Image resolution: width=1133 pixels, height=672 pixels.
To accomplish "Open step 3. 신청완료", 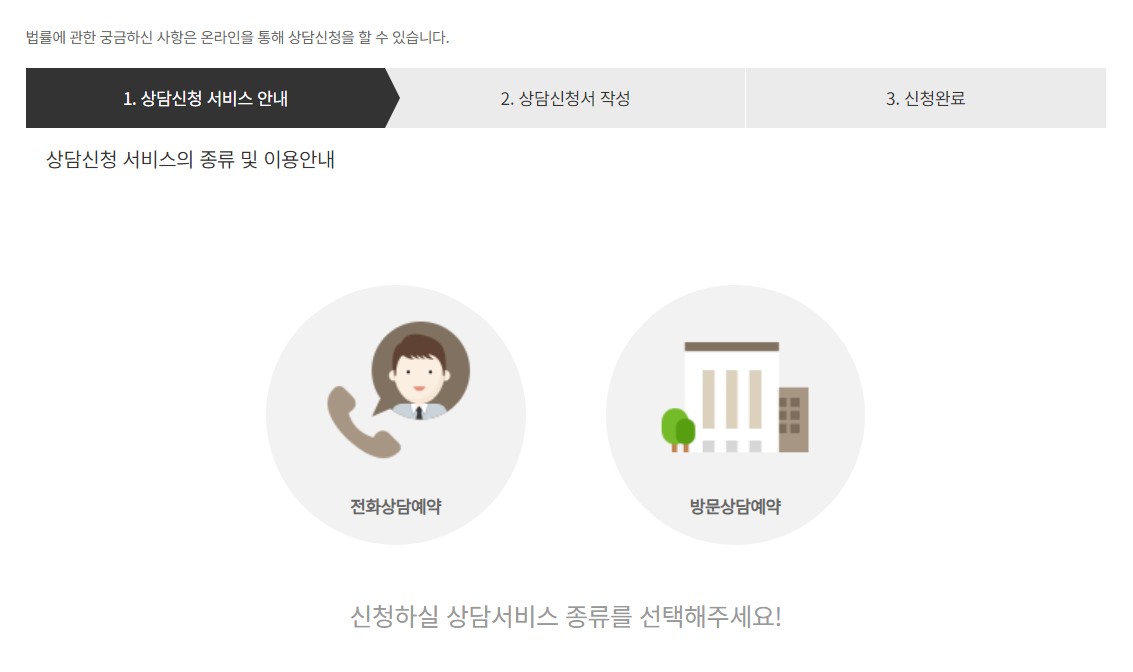I will point(926,98).
